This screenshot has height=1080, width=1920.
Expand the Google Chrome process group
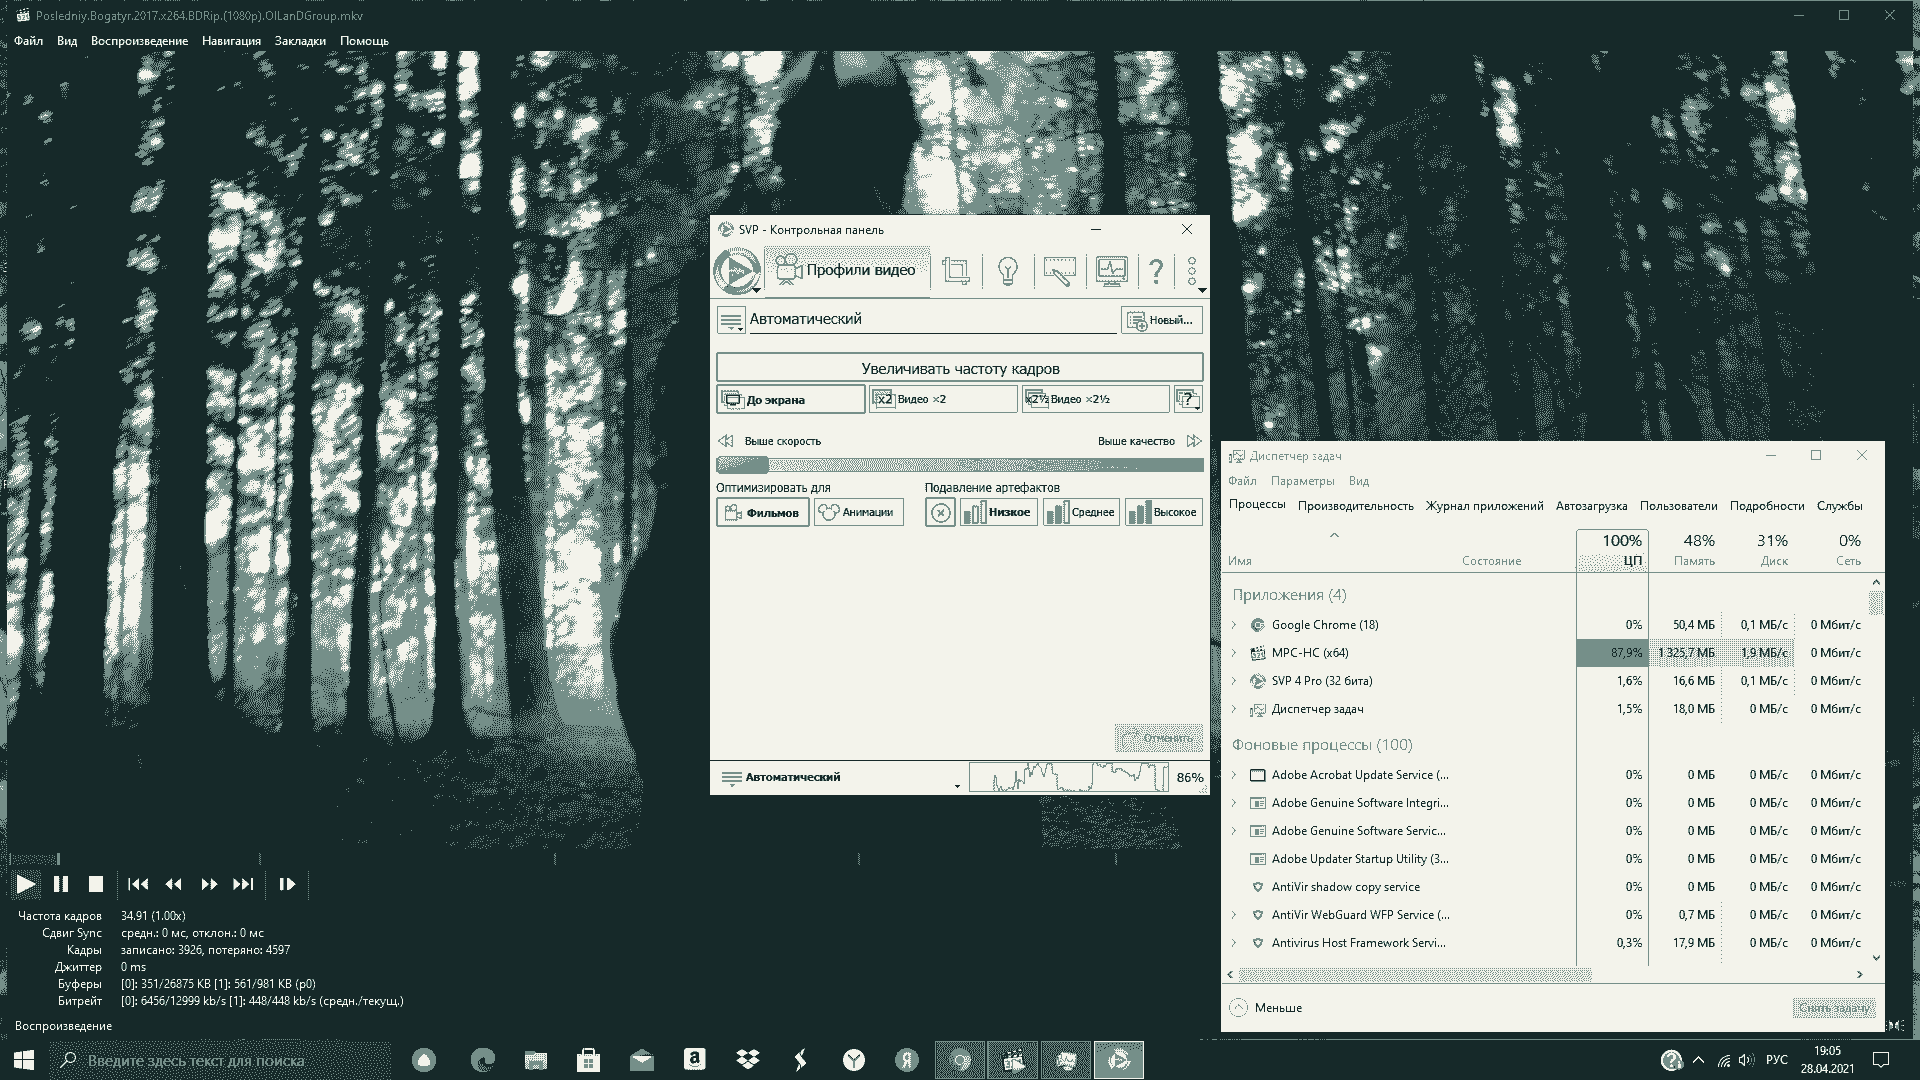click(1234, 625)
